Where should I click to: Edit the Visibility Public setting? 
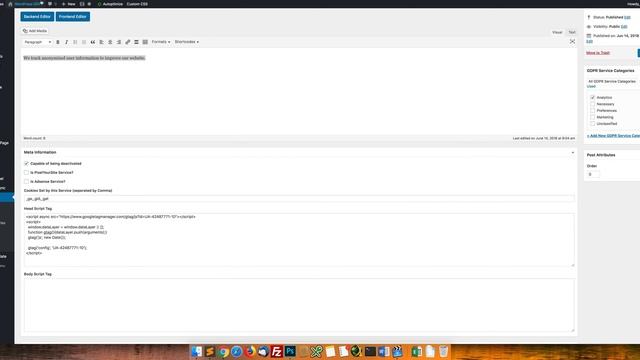(x=624, y=27)
